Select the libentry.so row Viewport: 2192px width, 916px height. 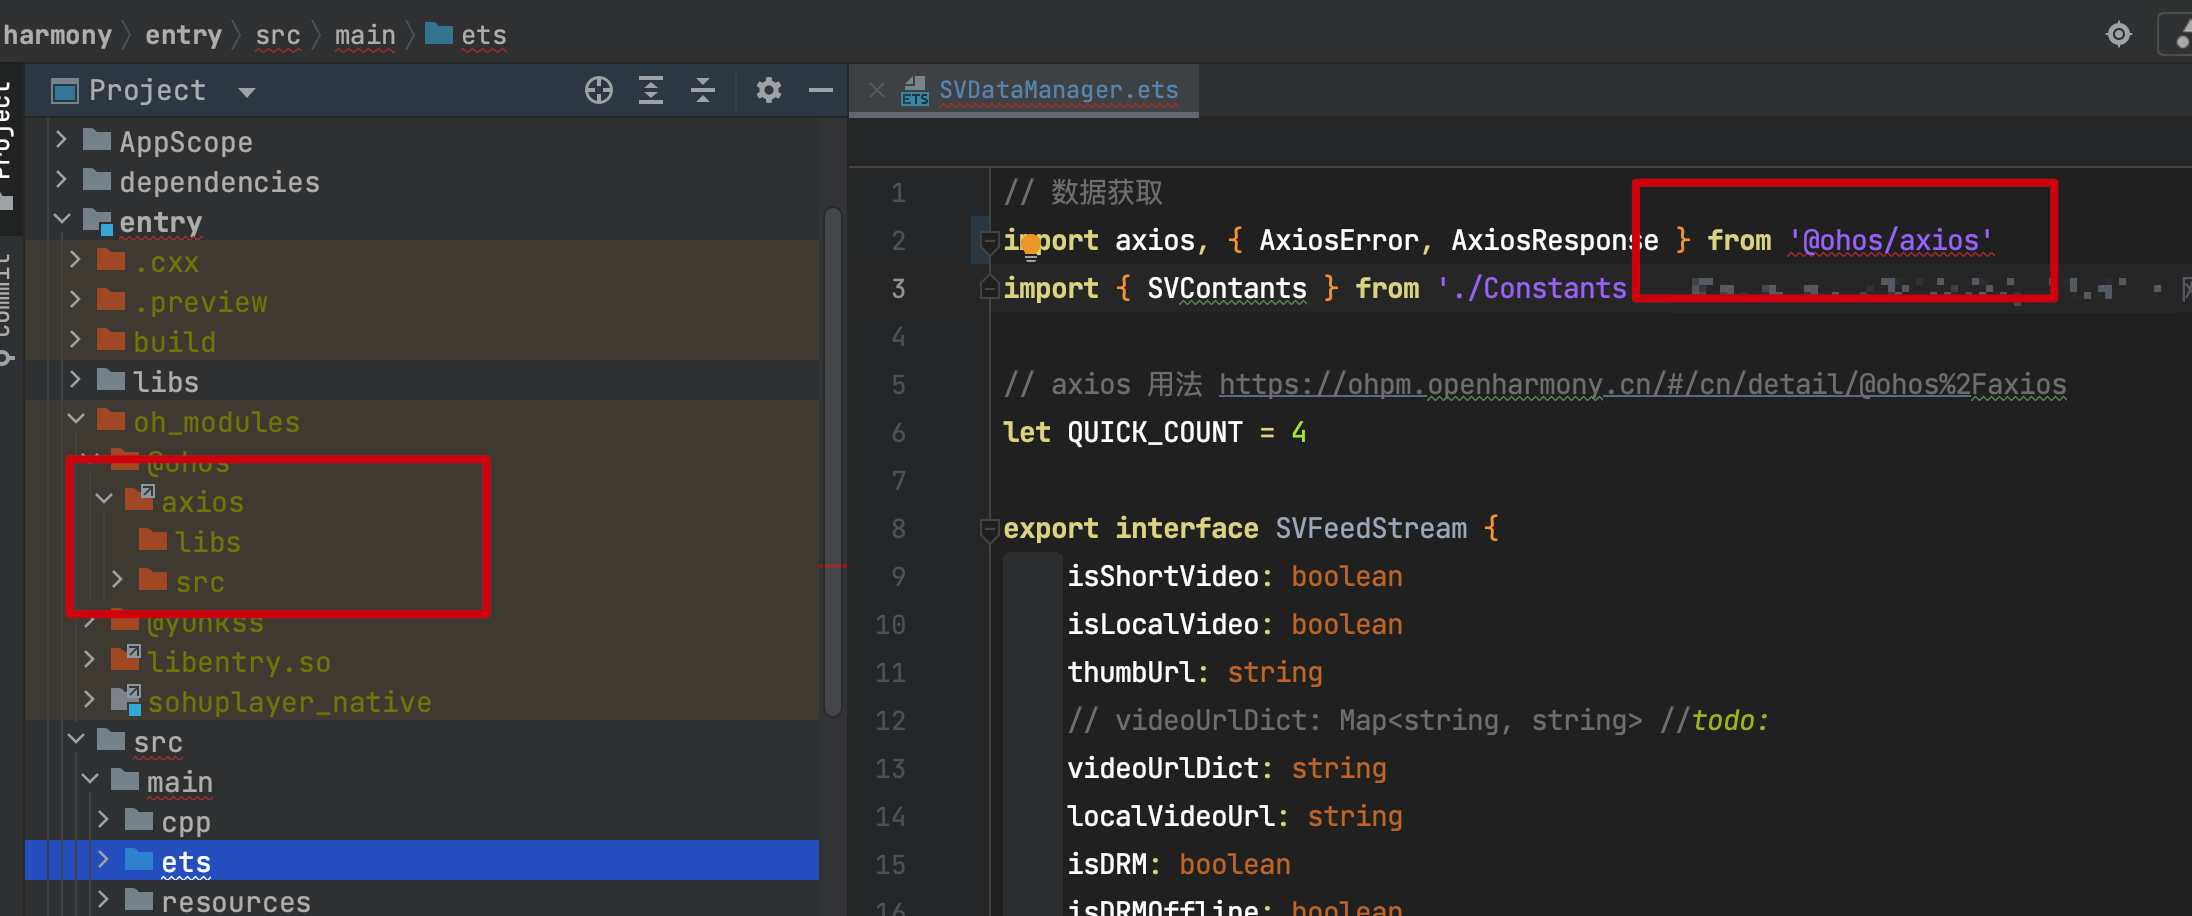pos(422,661)
